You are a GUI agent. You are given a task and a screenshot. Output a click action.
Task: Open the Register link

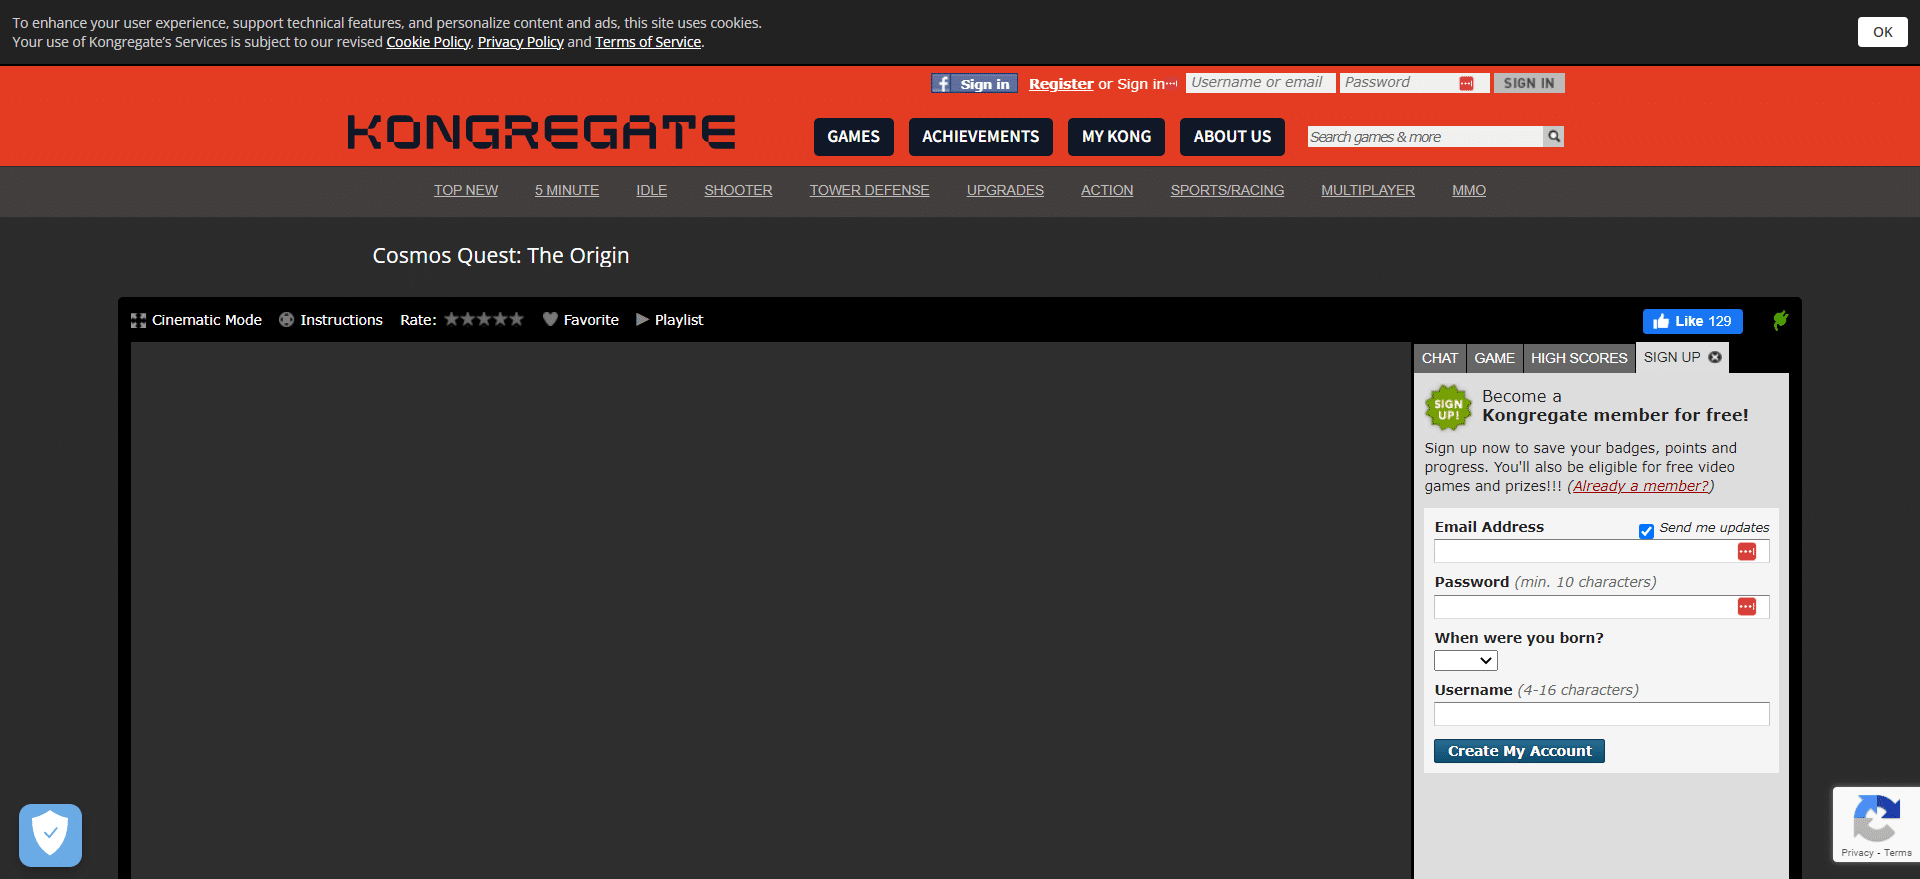point(1061,84)
